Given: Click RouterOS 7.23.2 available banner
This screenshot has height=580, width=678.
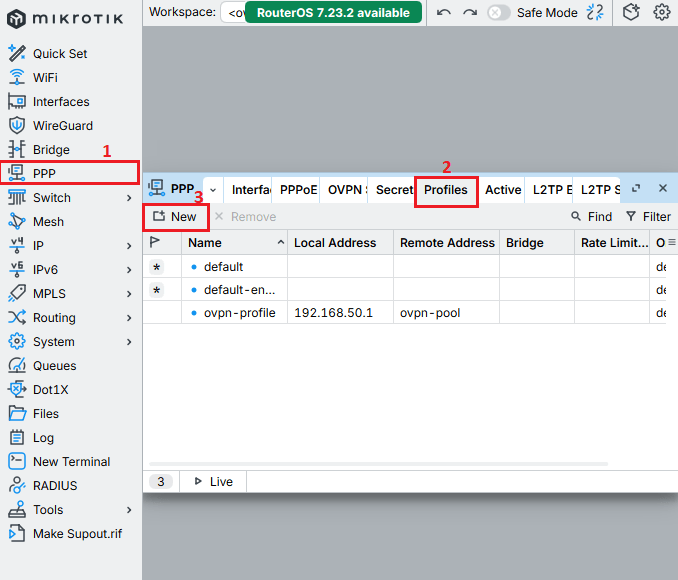Looking at the screenshot, I should (x=333, y=13).
